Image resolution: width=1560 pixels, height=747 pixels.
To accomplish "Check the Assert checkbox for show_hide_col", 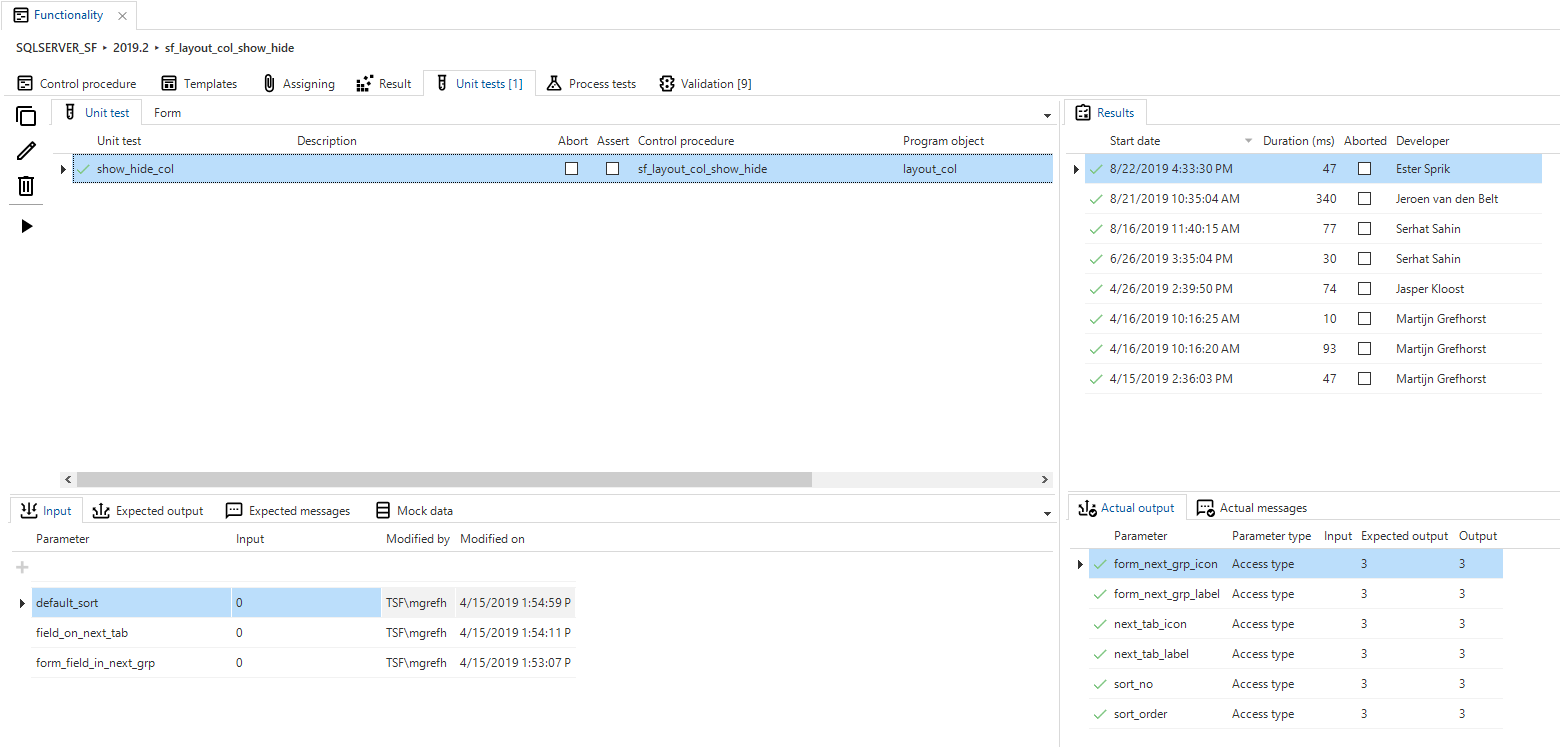I will [612, 168].
